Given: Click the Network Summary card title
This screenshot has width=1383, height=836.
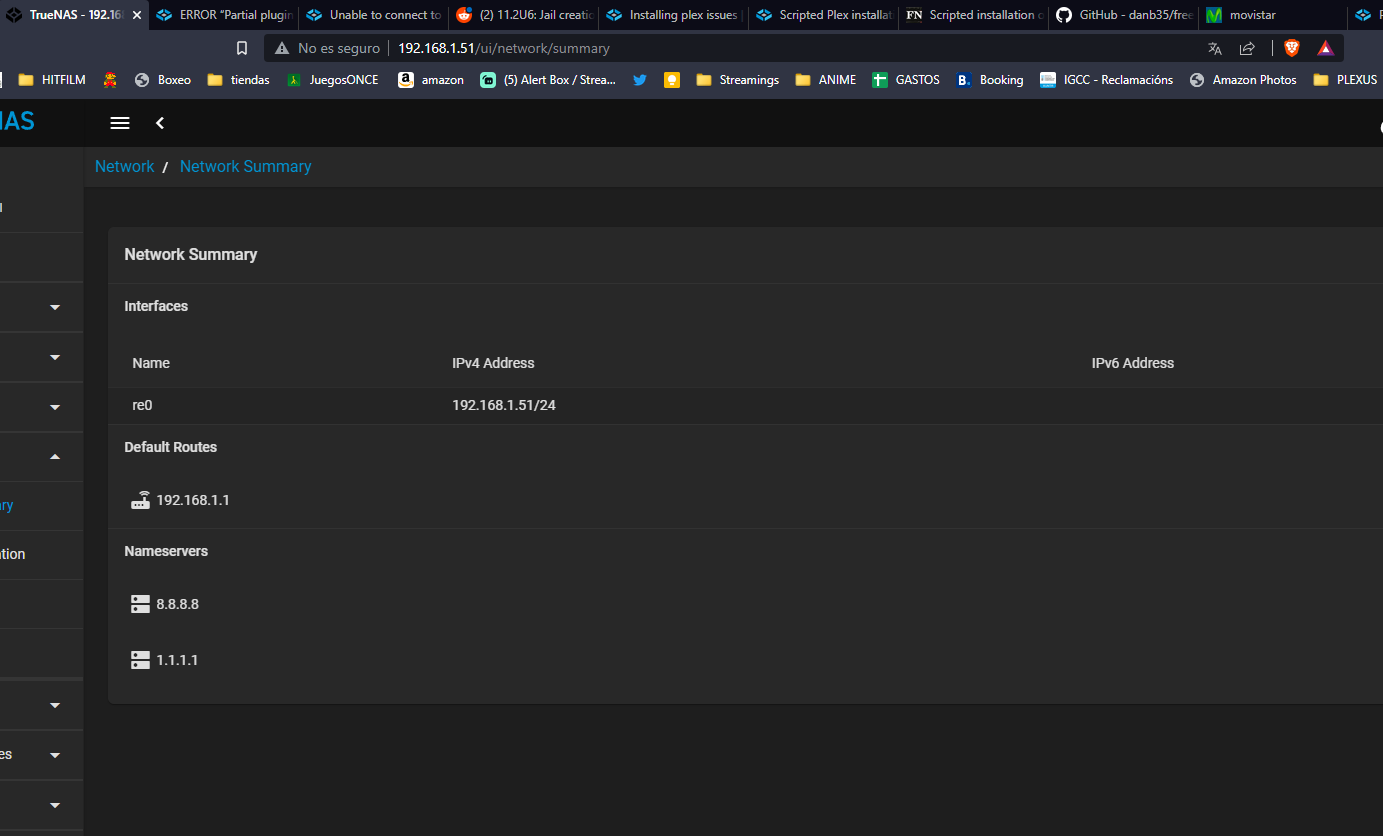Looking at the screenshot, I should tap(191, 255).
